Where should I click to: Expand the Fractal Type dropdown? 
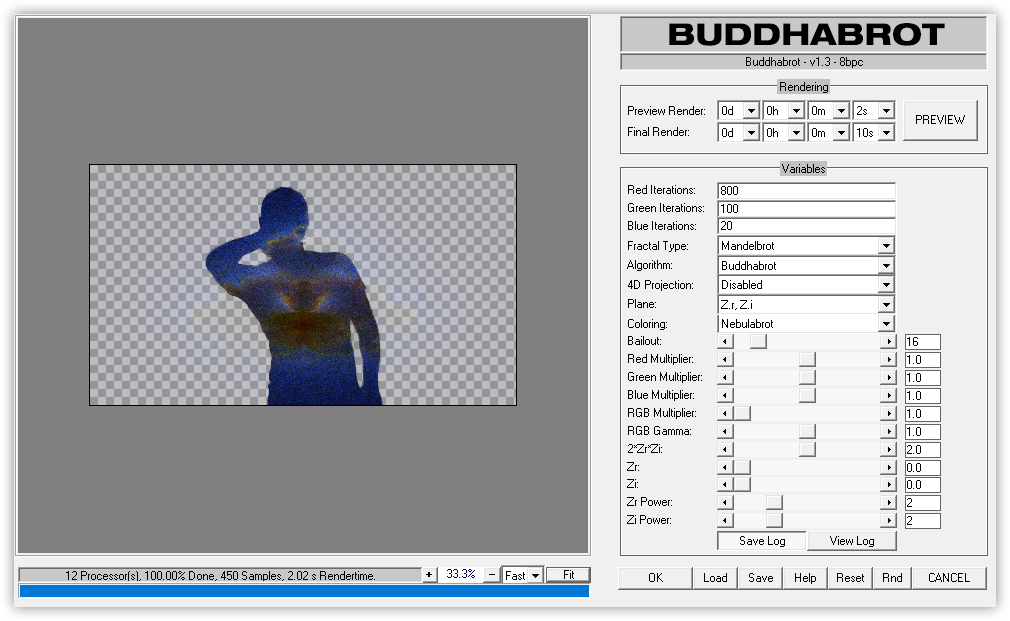(886, 246)
